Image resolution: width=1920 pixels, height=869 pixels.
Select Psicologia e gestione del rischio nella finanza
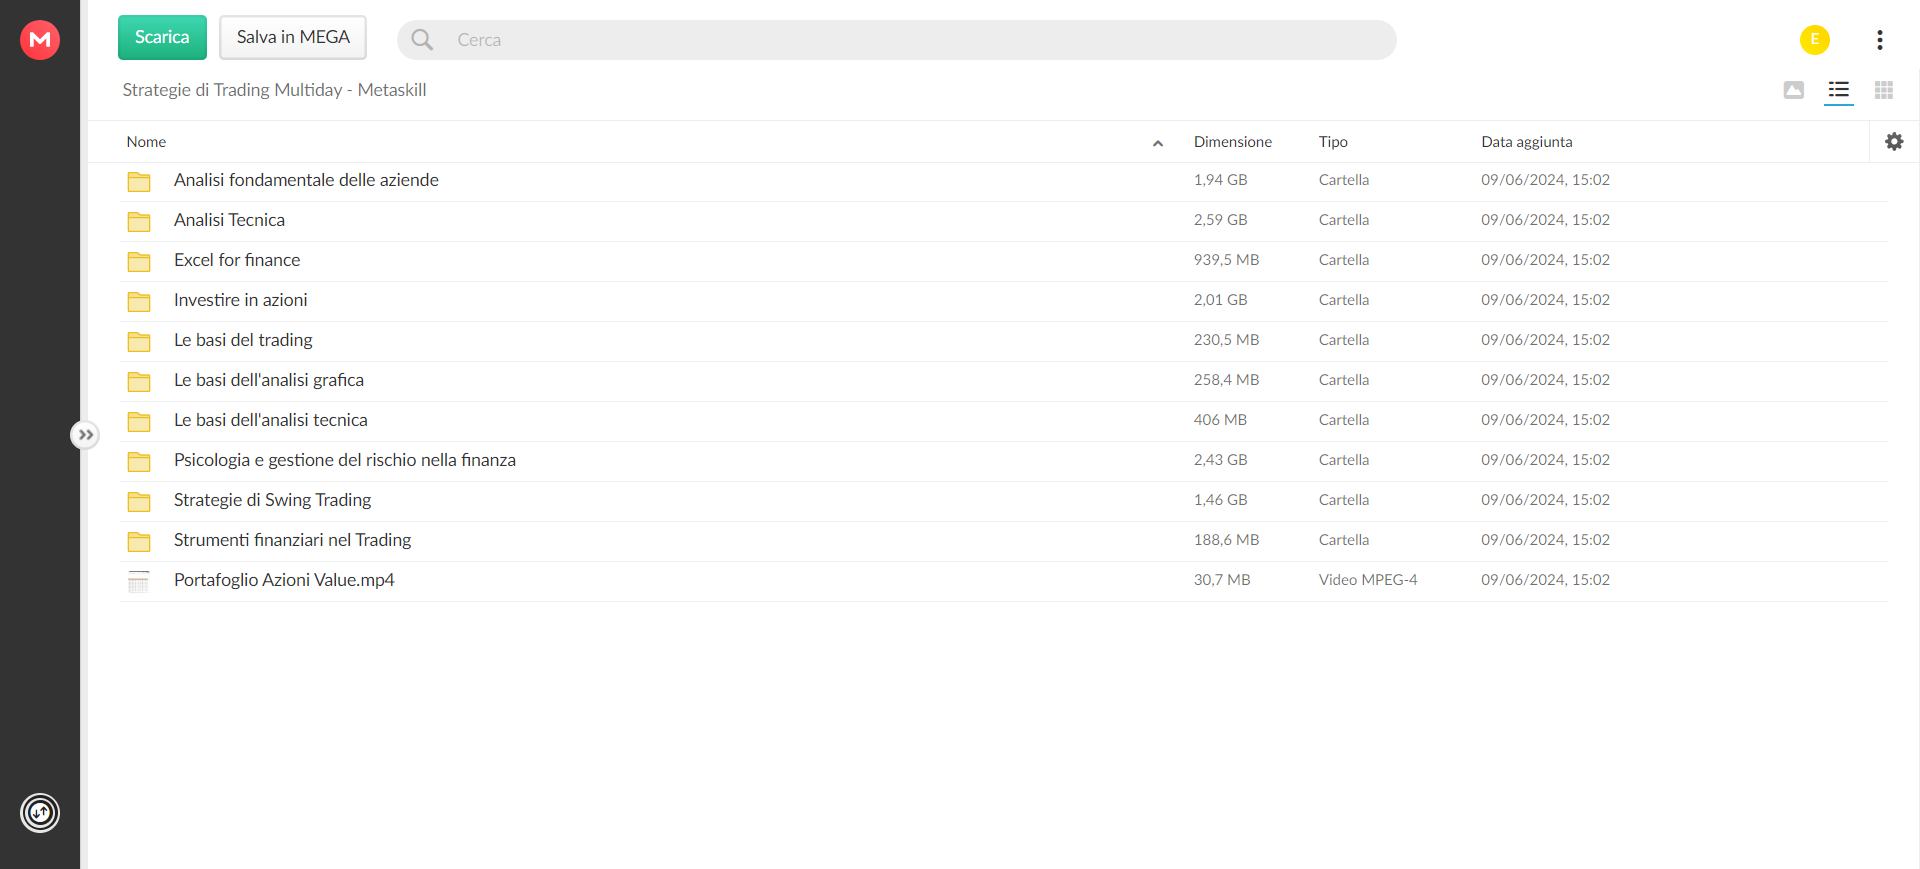[x=345, y=460]
